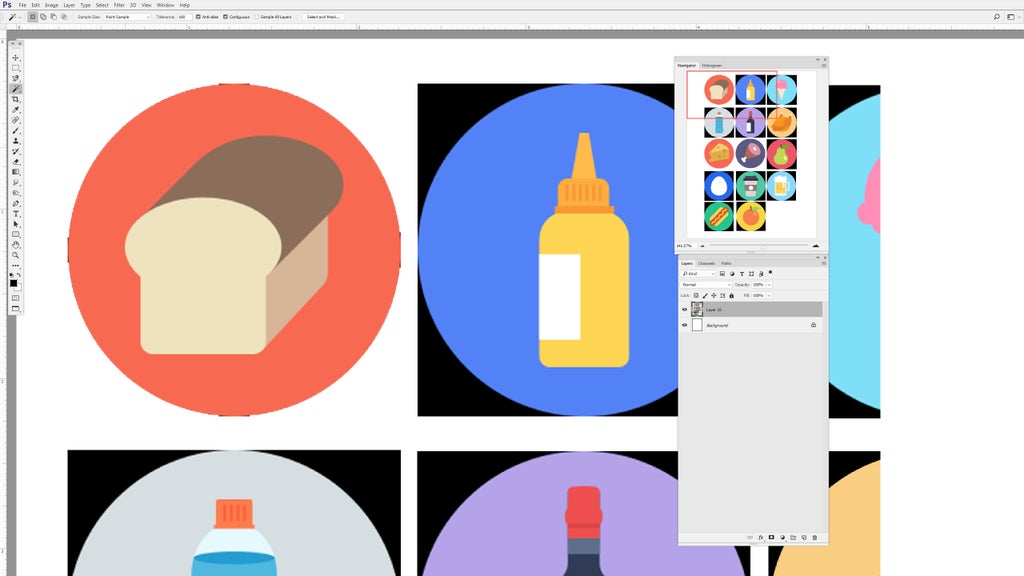Adjust the Navigator zoom slider
The height and width of the screenshot is (576, 1024).
[x=763, y=246]
